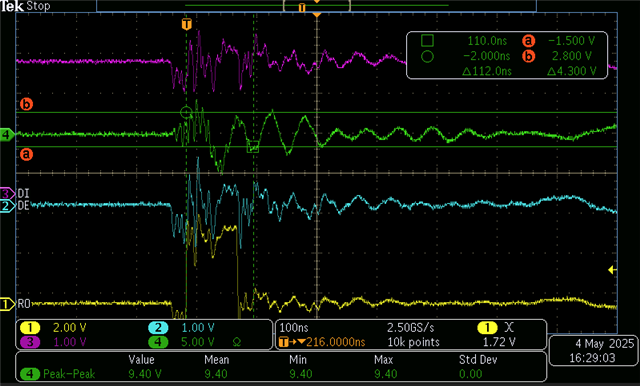Click channel 3 DI ground marker
The height and width of the screenshot is (386, 640).
pyautogui.click(x=7, y=193)
